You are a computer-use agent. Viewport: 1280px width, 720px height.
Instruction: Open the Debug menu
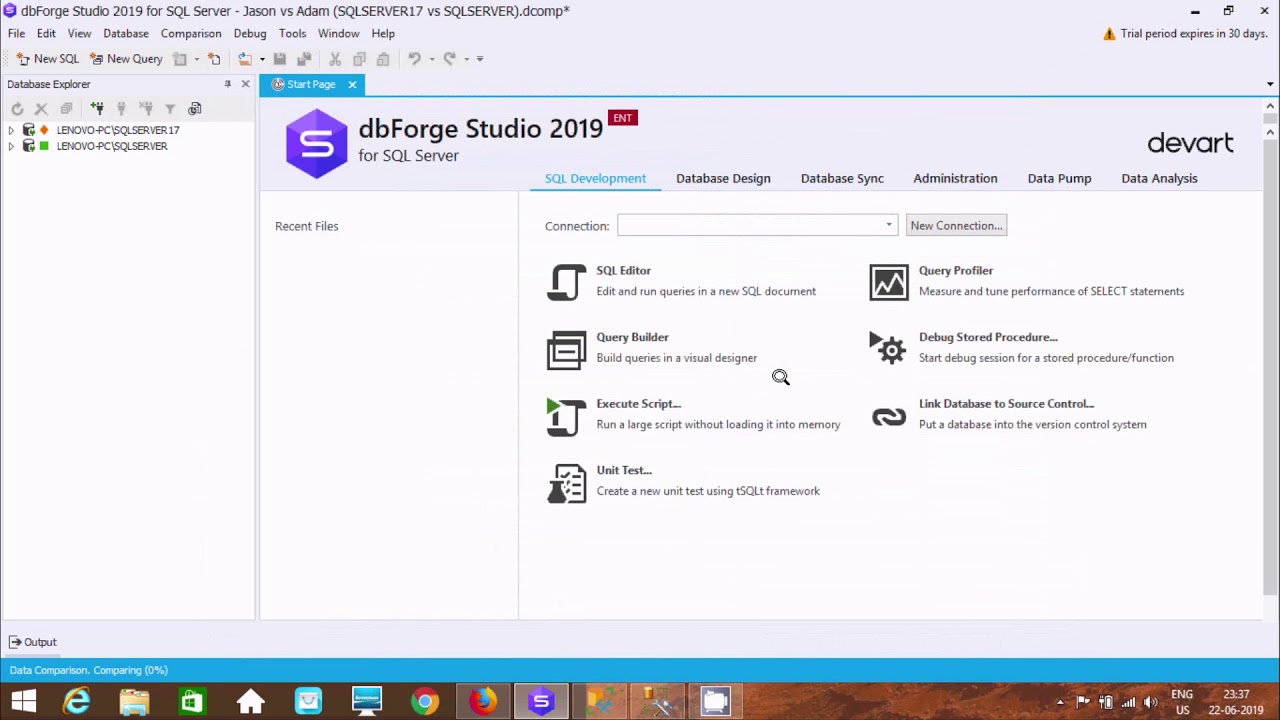tap(250, 33)
